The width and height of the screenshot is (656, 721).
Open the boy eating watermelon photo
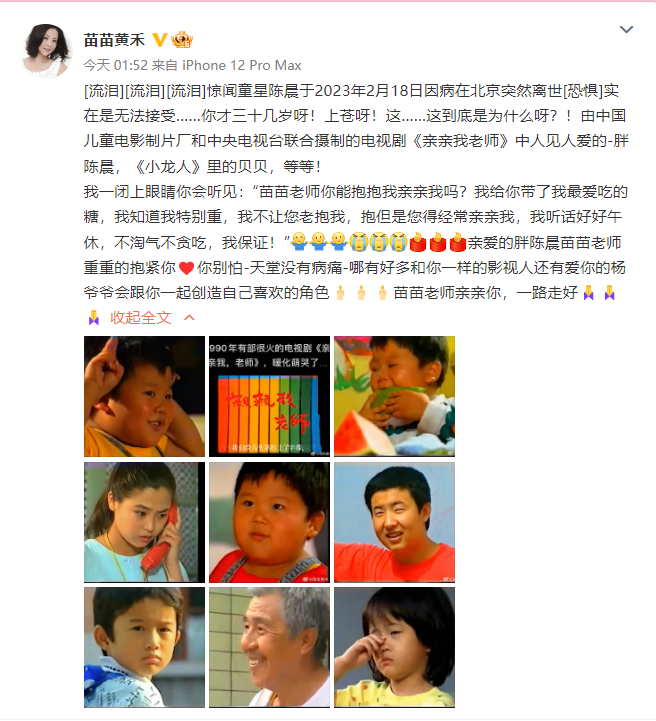[x=394, y=396]
